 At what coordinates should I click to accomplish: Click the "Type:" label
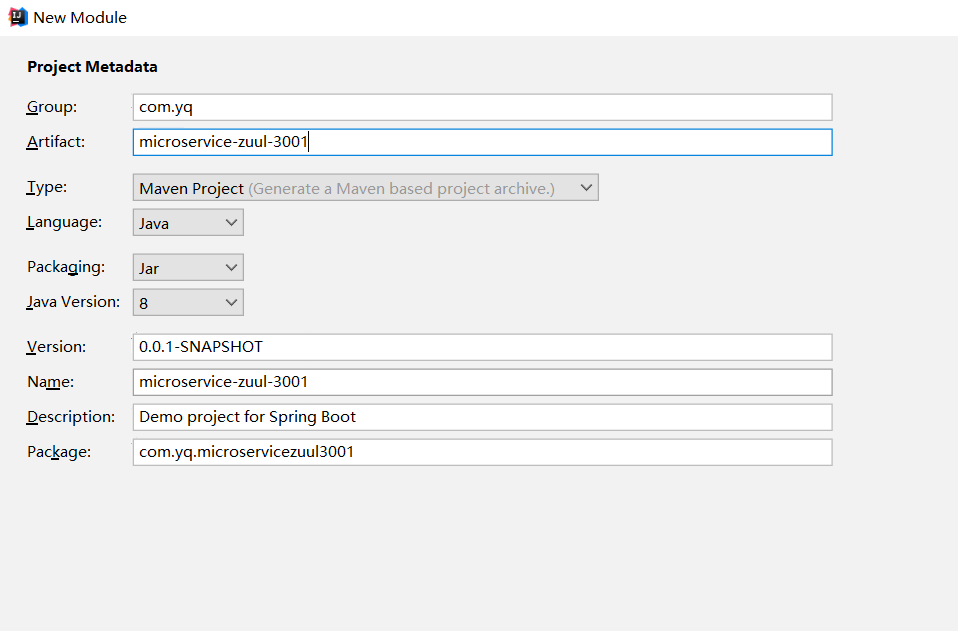click(x=46, y=187)
